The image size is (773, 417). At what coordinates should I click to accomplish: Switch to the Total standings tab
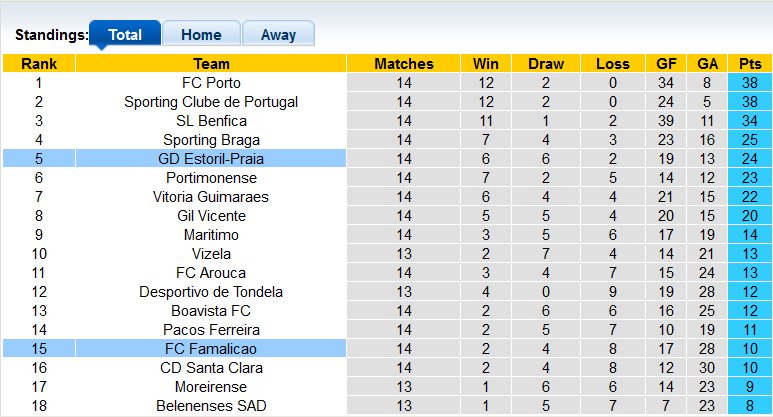(x=125, y=35)
